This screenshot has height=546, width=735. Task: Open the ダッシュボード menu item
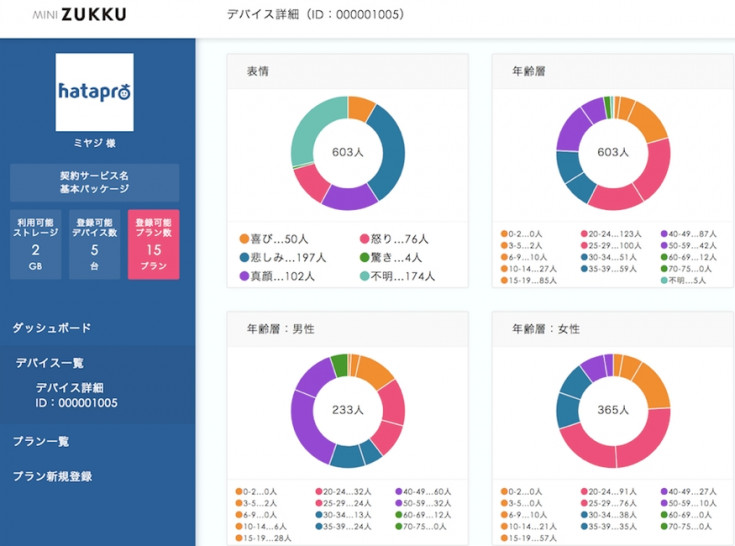[52, 328]
